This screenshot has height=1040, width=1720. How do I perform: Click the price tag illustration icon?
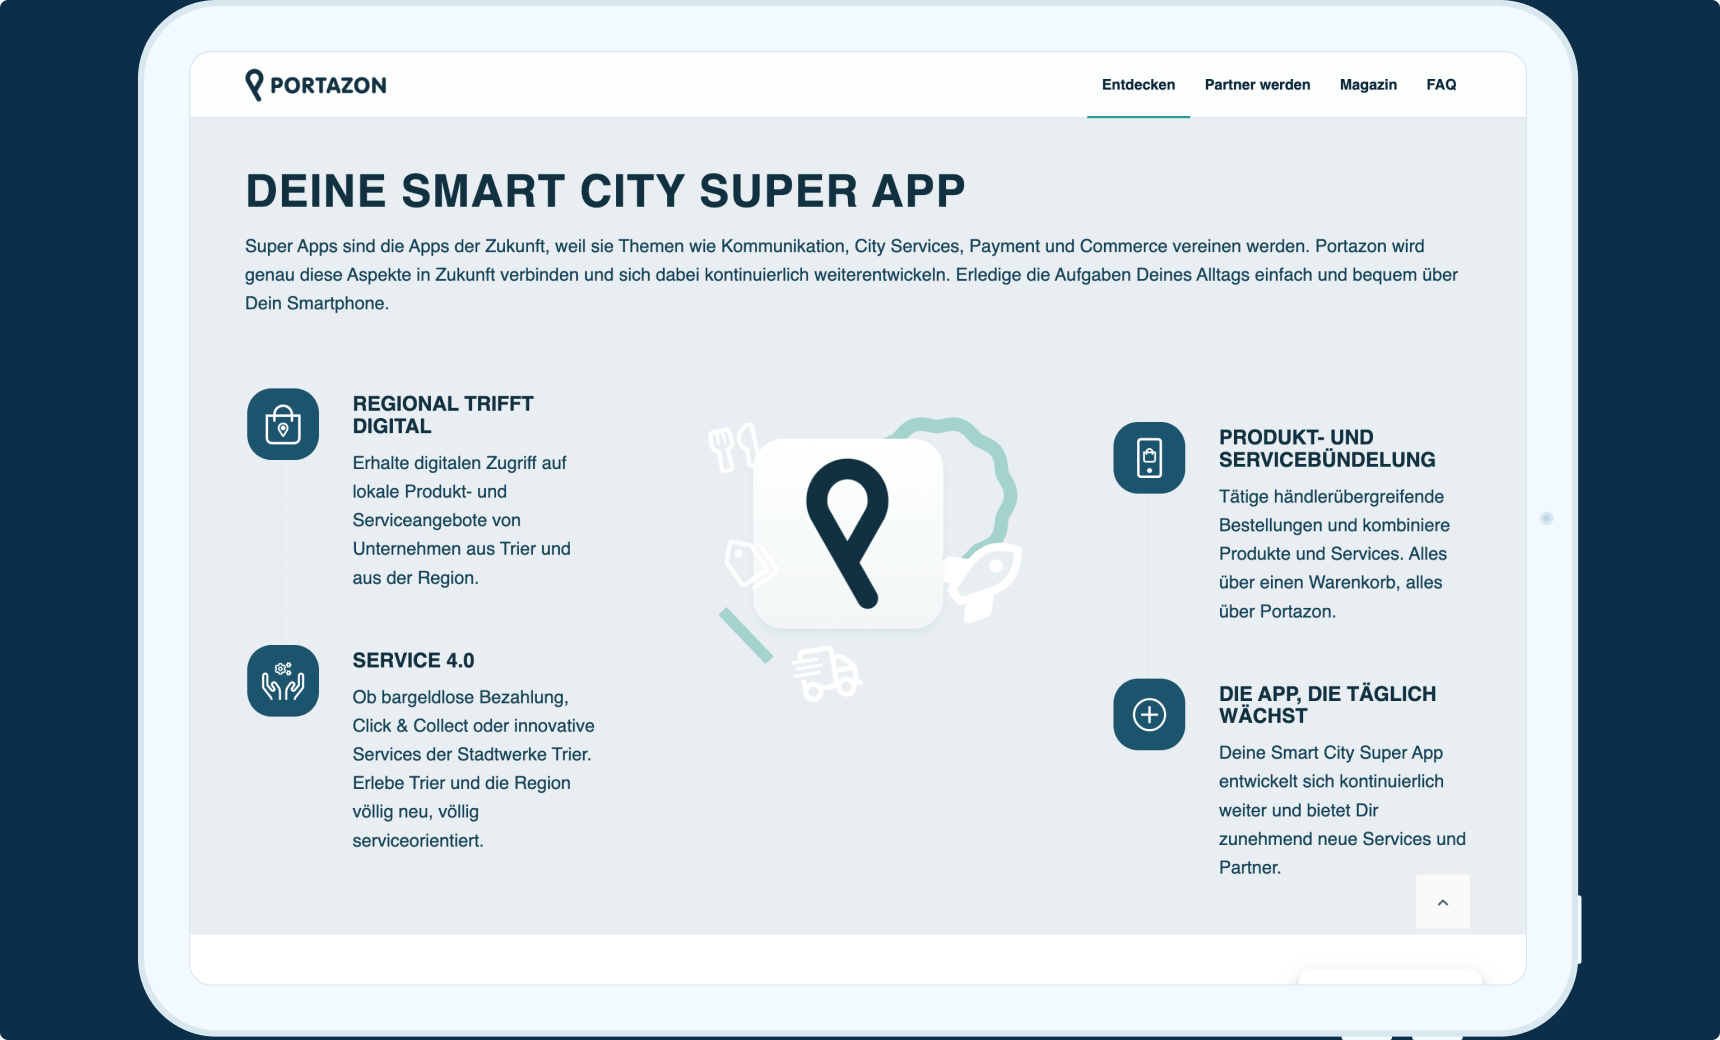(x=750, y=564)
